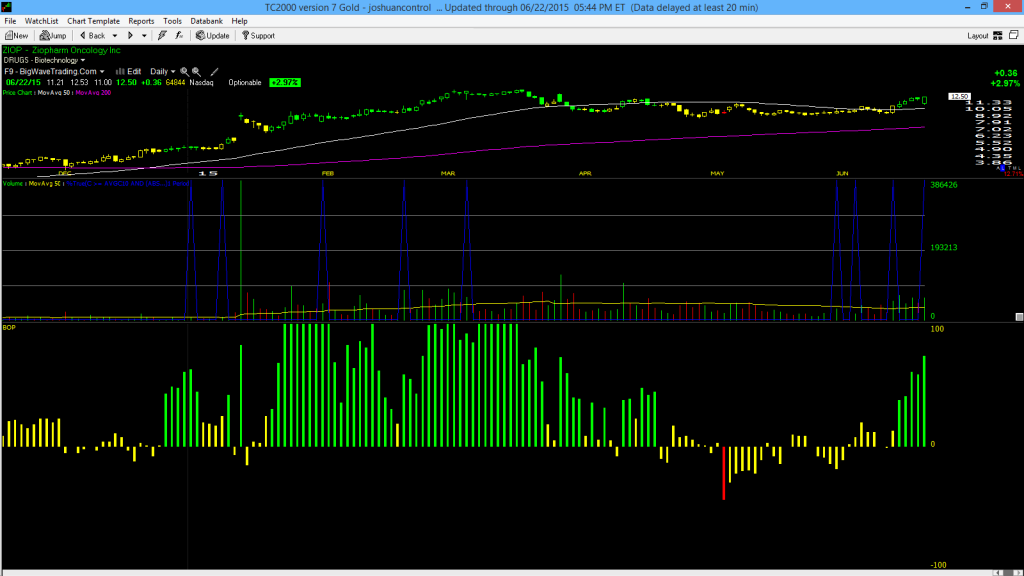Click the Volume legend label
This screenshot has width=1024, height=576.
(13, 184)
